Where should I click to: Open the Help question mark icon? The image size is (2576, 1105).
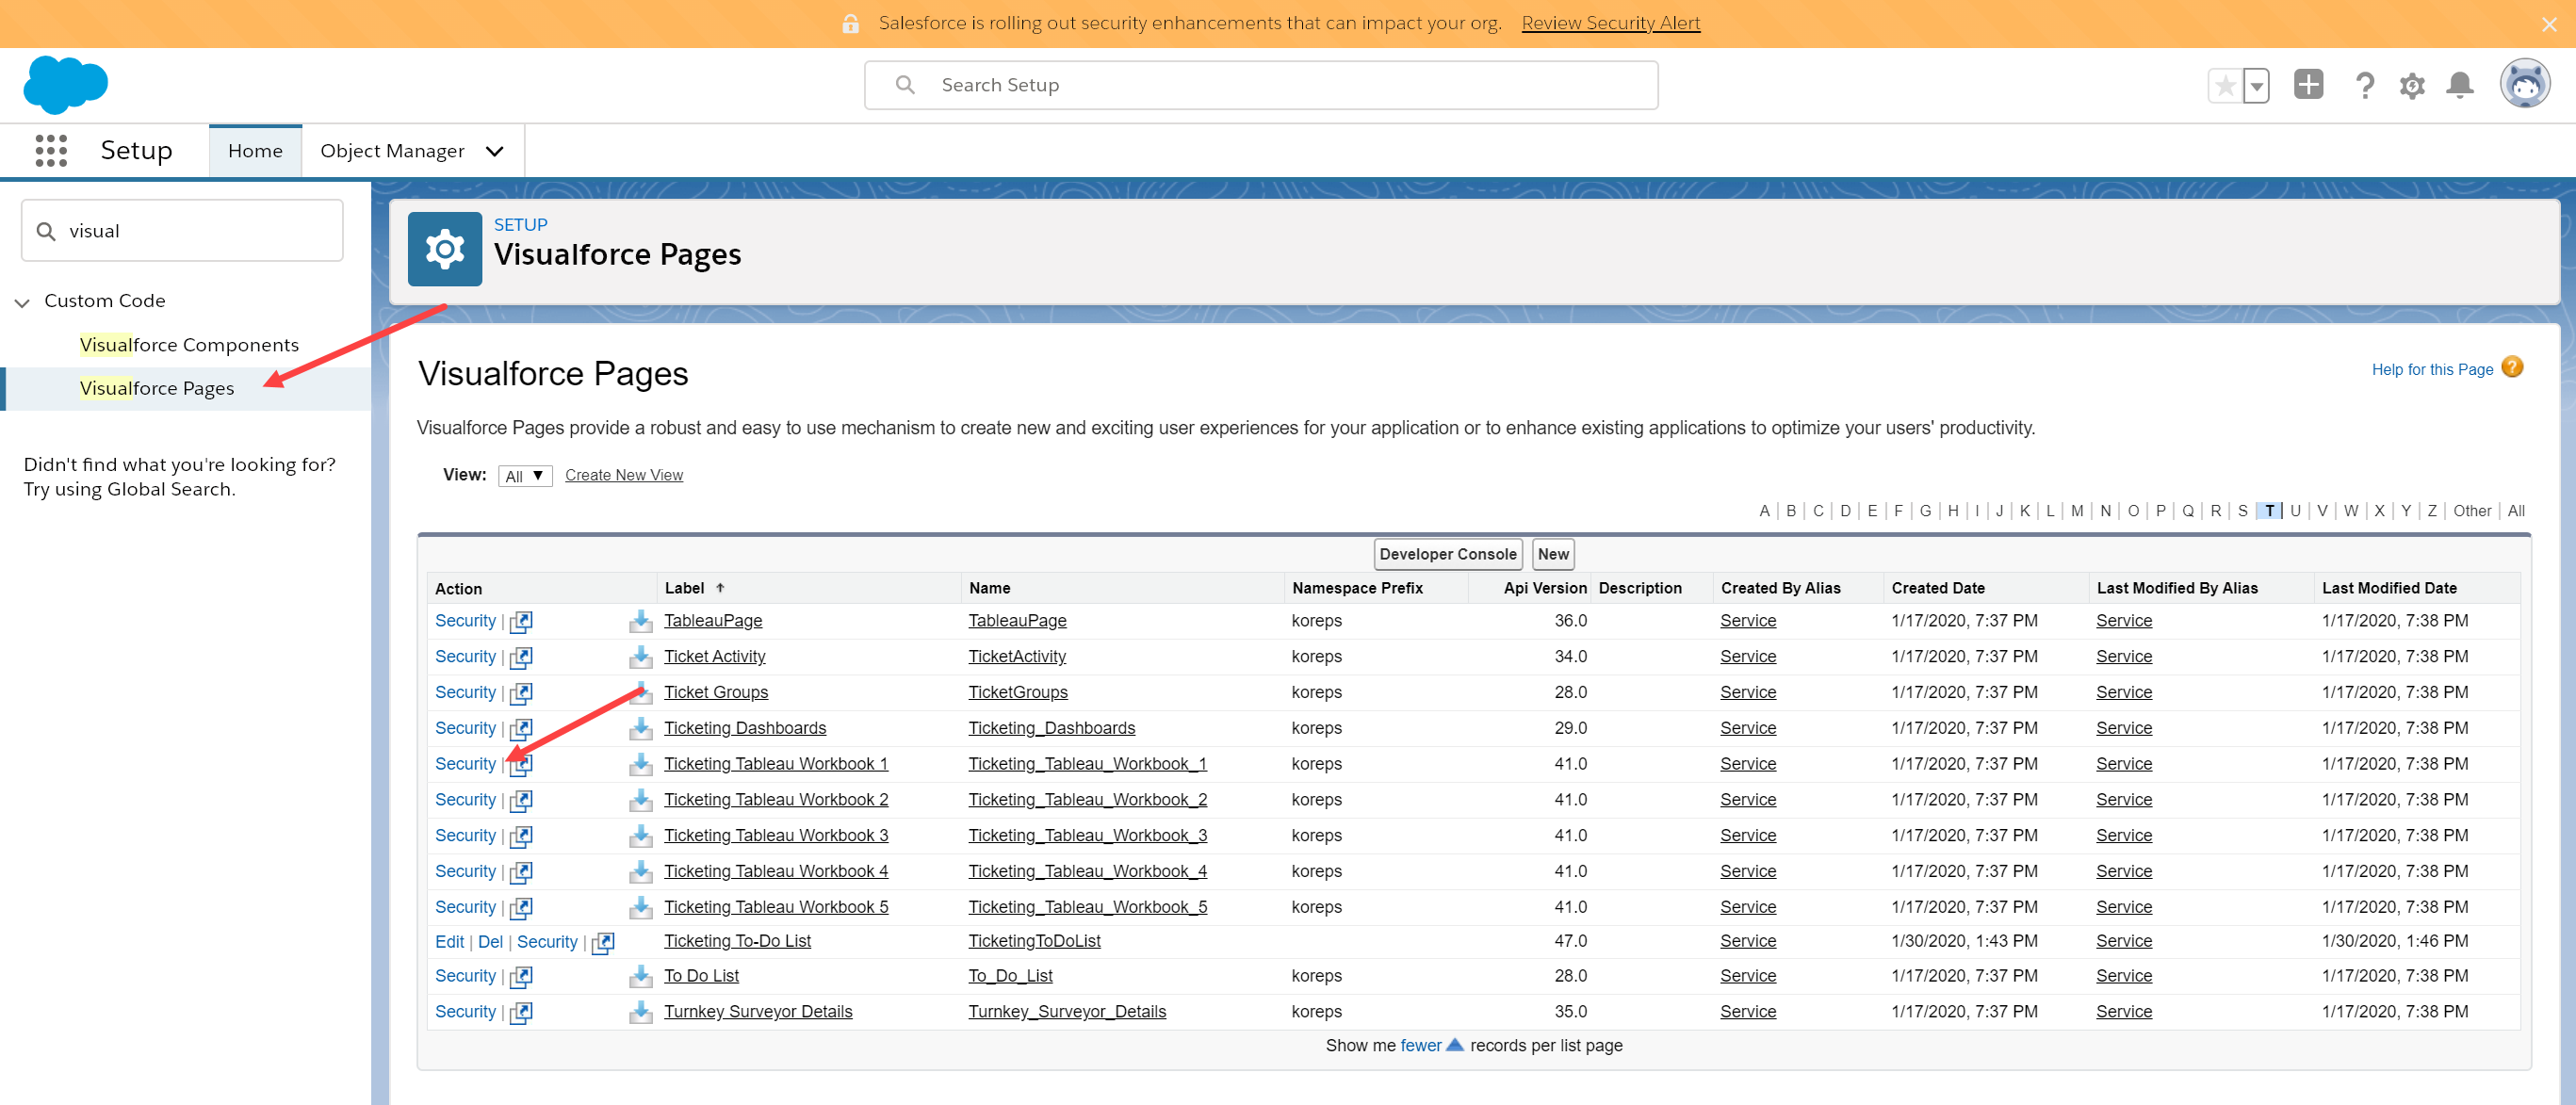(2364, 86)
